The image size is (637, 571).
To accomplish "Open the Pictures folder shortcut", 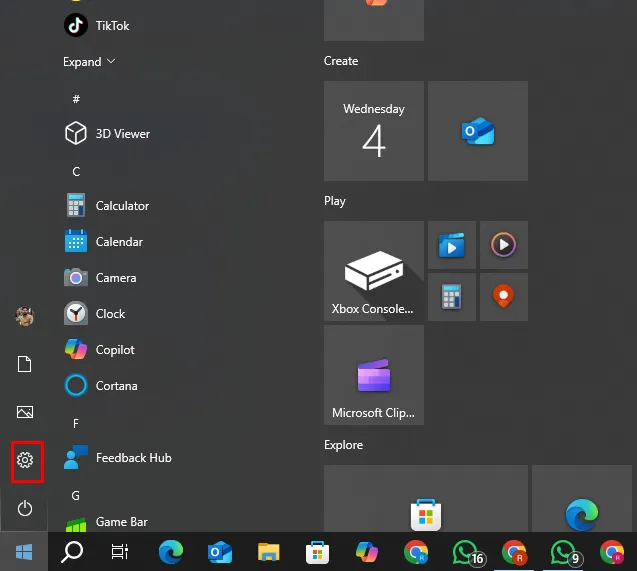I will [25, 412].
